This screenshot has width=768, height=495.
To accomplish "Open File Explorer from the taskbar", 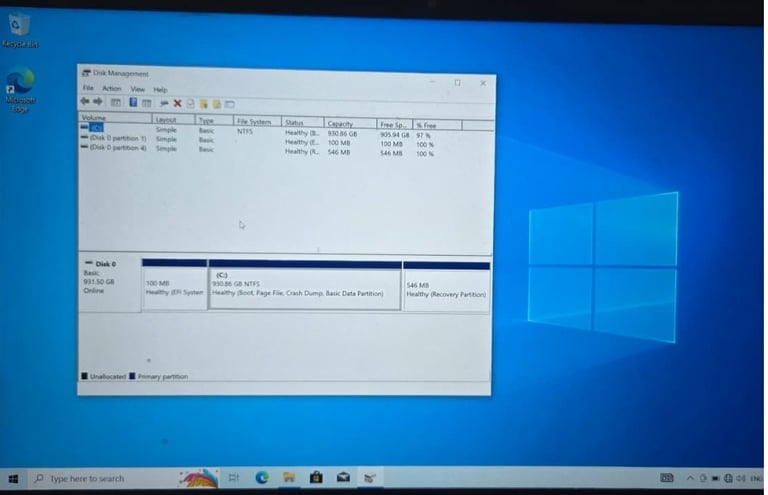I will tap(289, 477).
